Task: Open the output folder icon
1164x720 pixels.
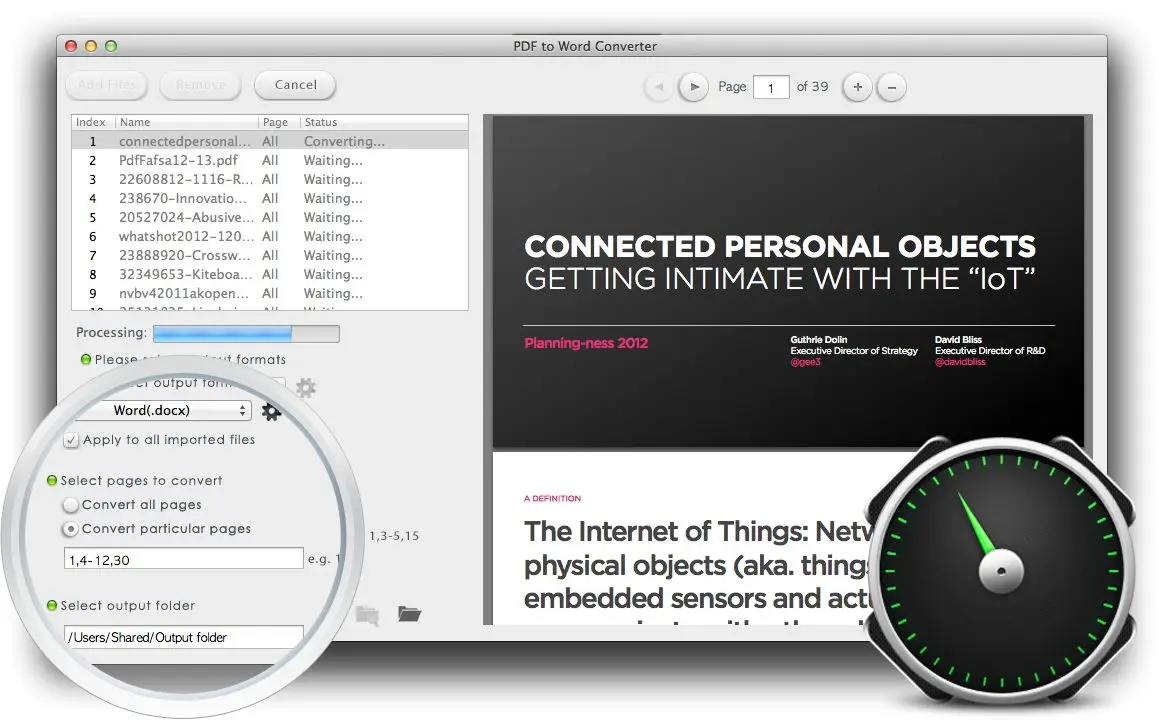Action: click(x=409, y=614)
